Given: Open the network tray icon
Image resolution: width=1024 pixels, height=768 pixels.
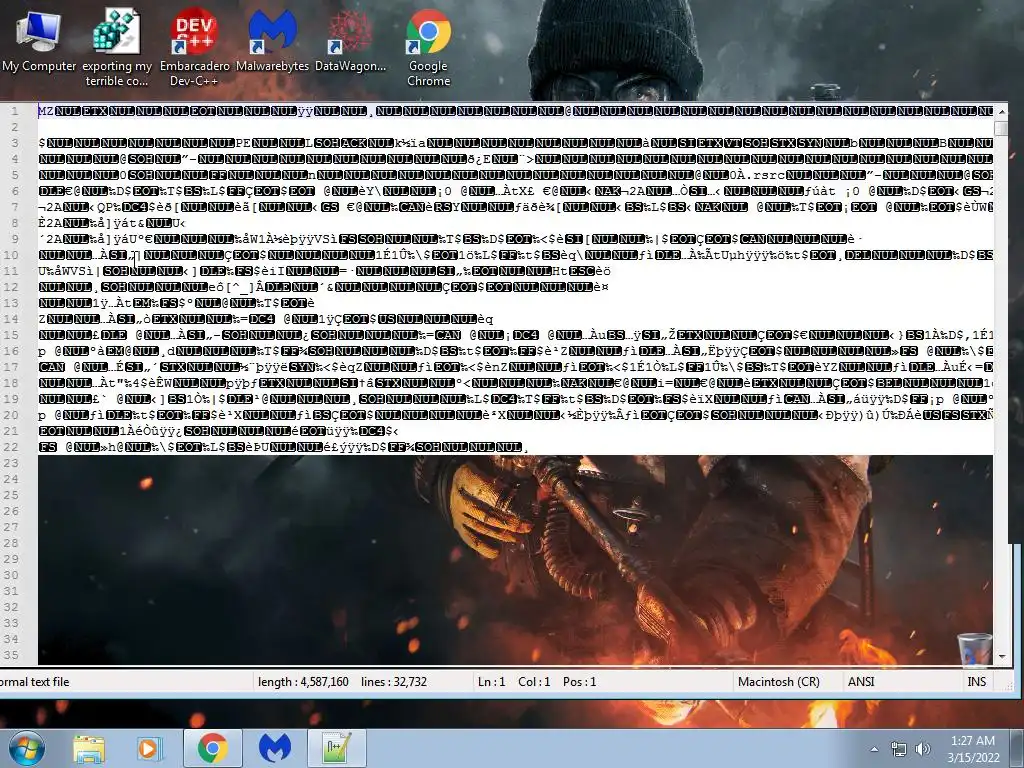Looking at the screenshot, I should [899, 749].
